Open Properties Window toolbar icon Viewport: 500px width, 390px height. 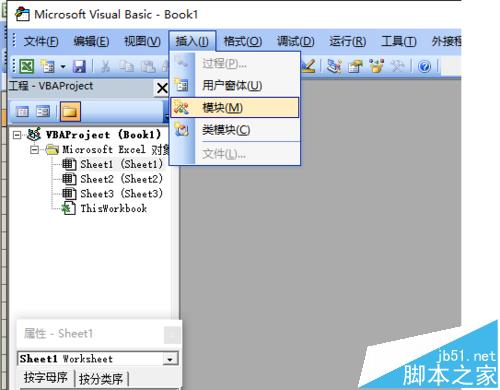pos(355,66)
